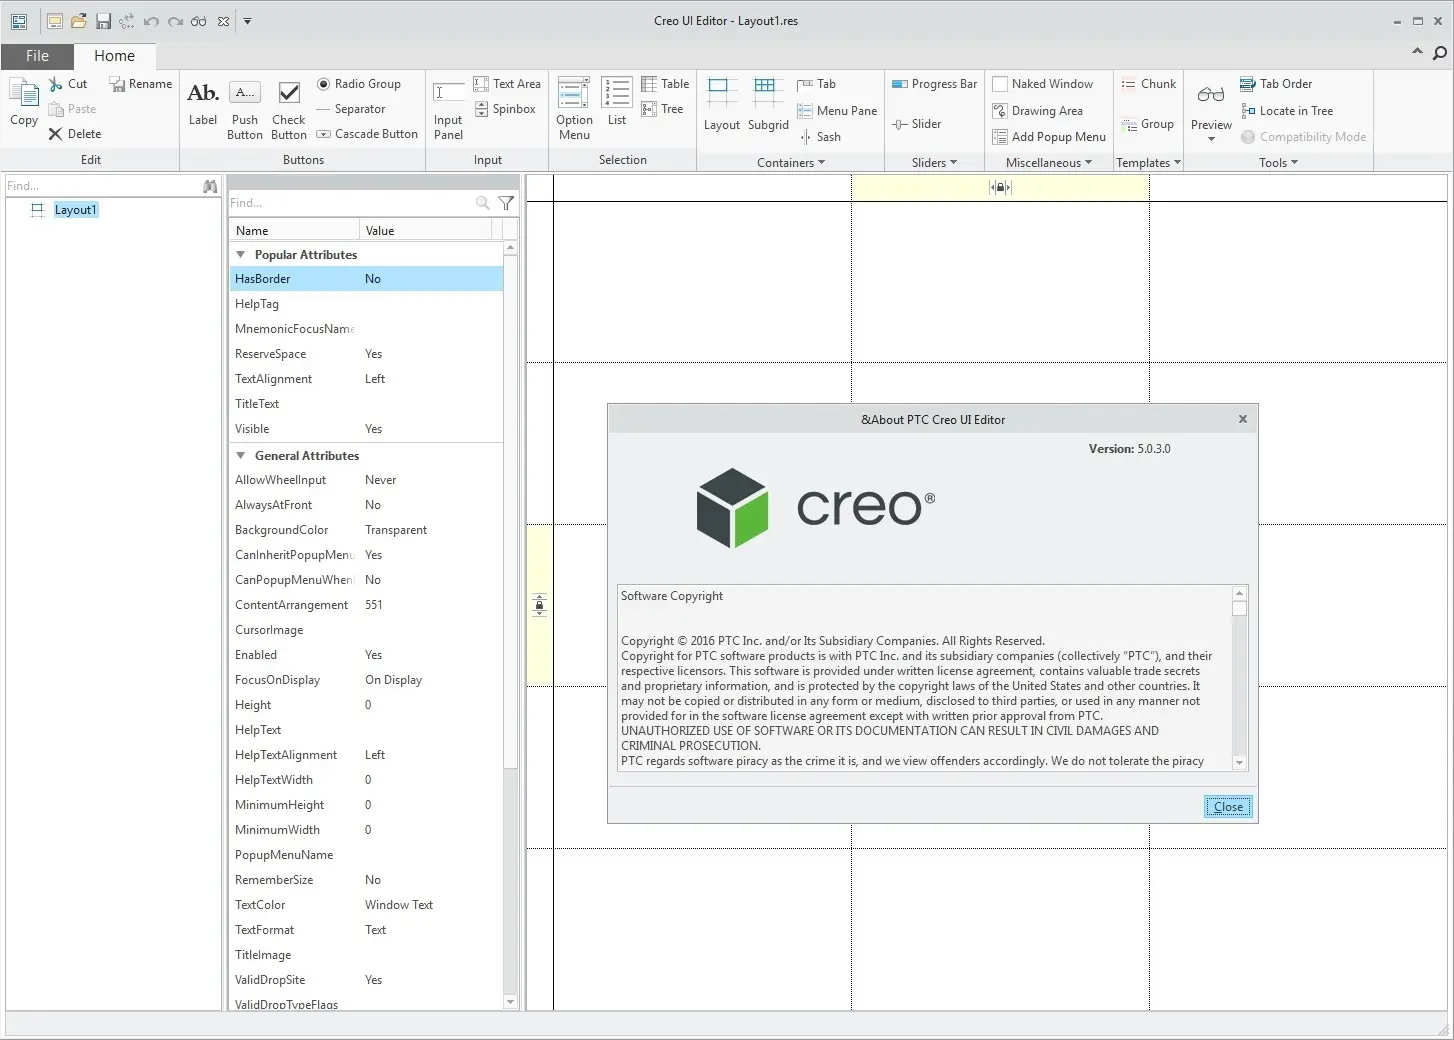
Task: Click the Rename tool in the ribbon
Action: click(x=140, y=84)
